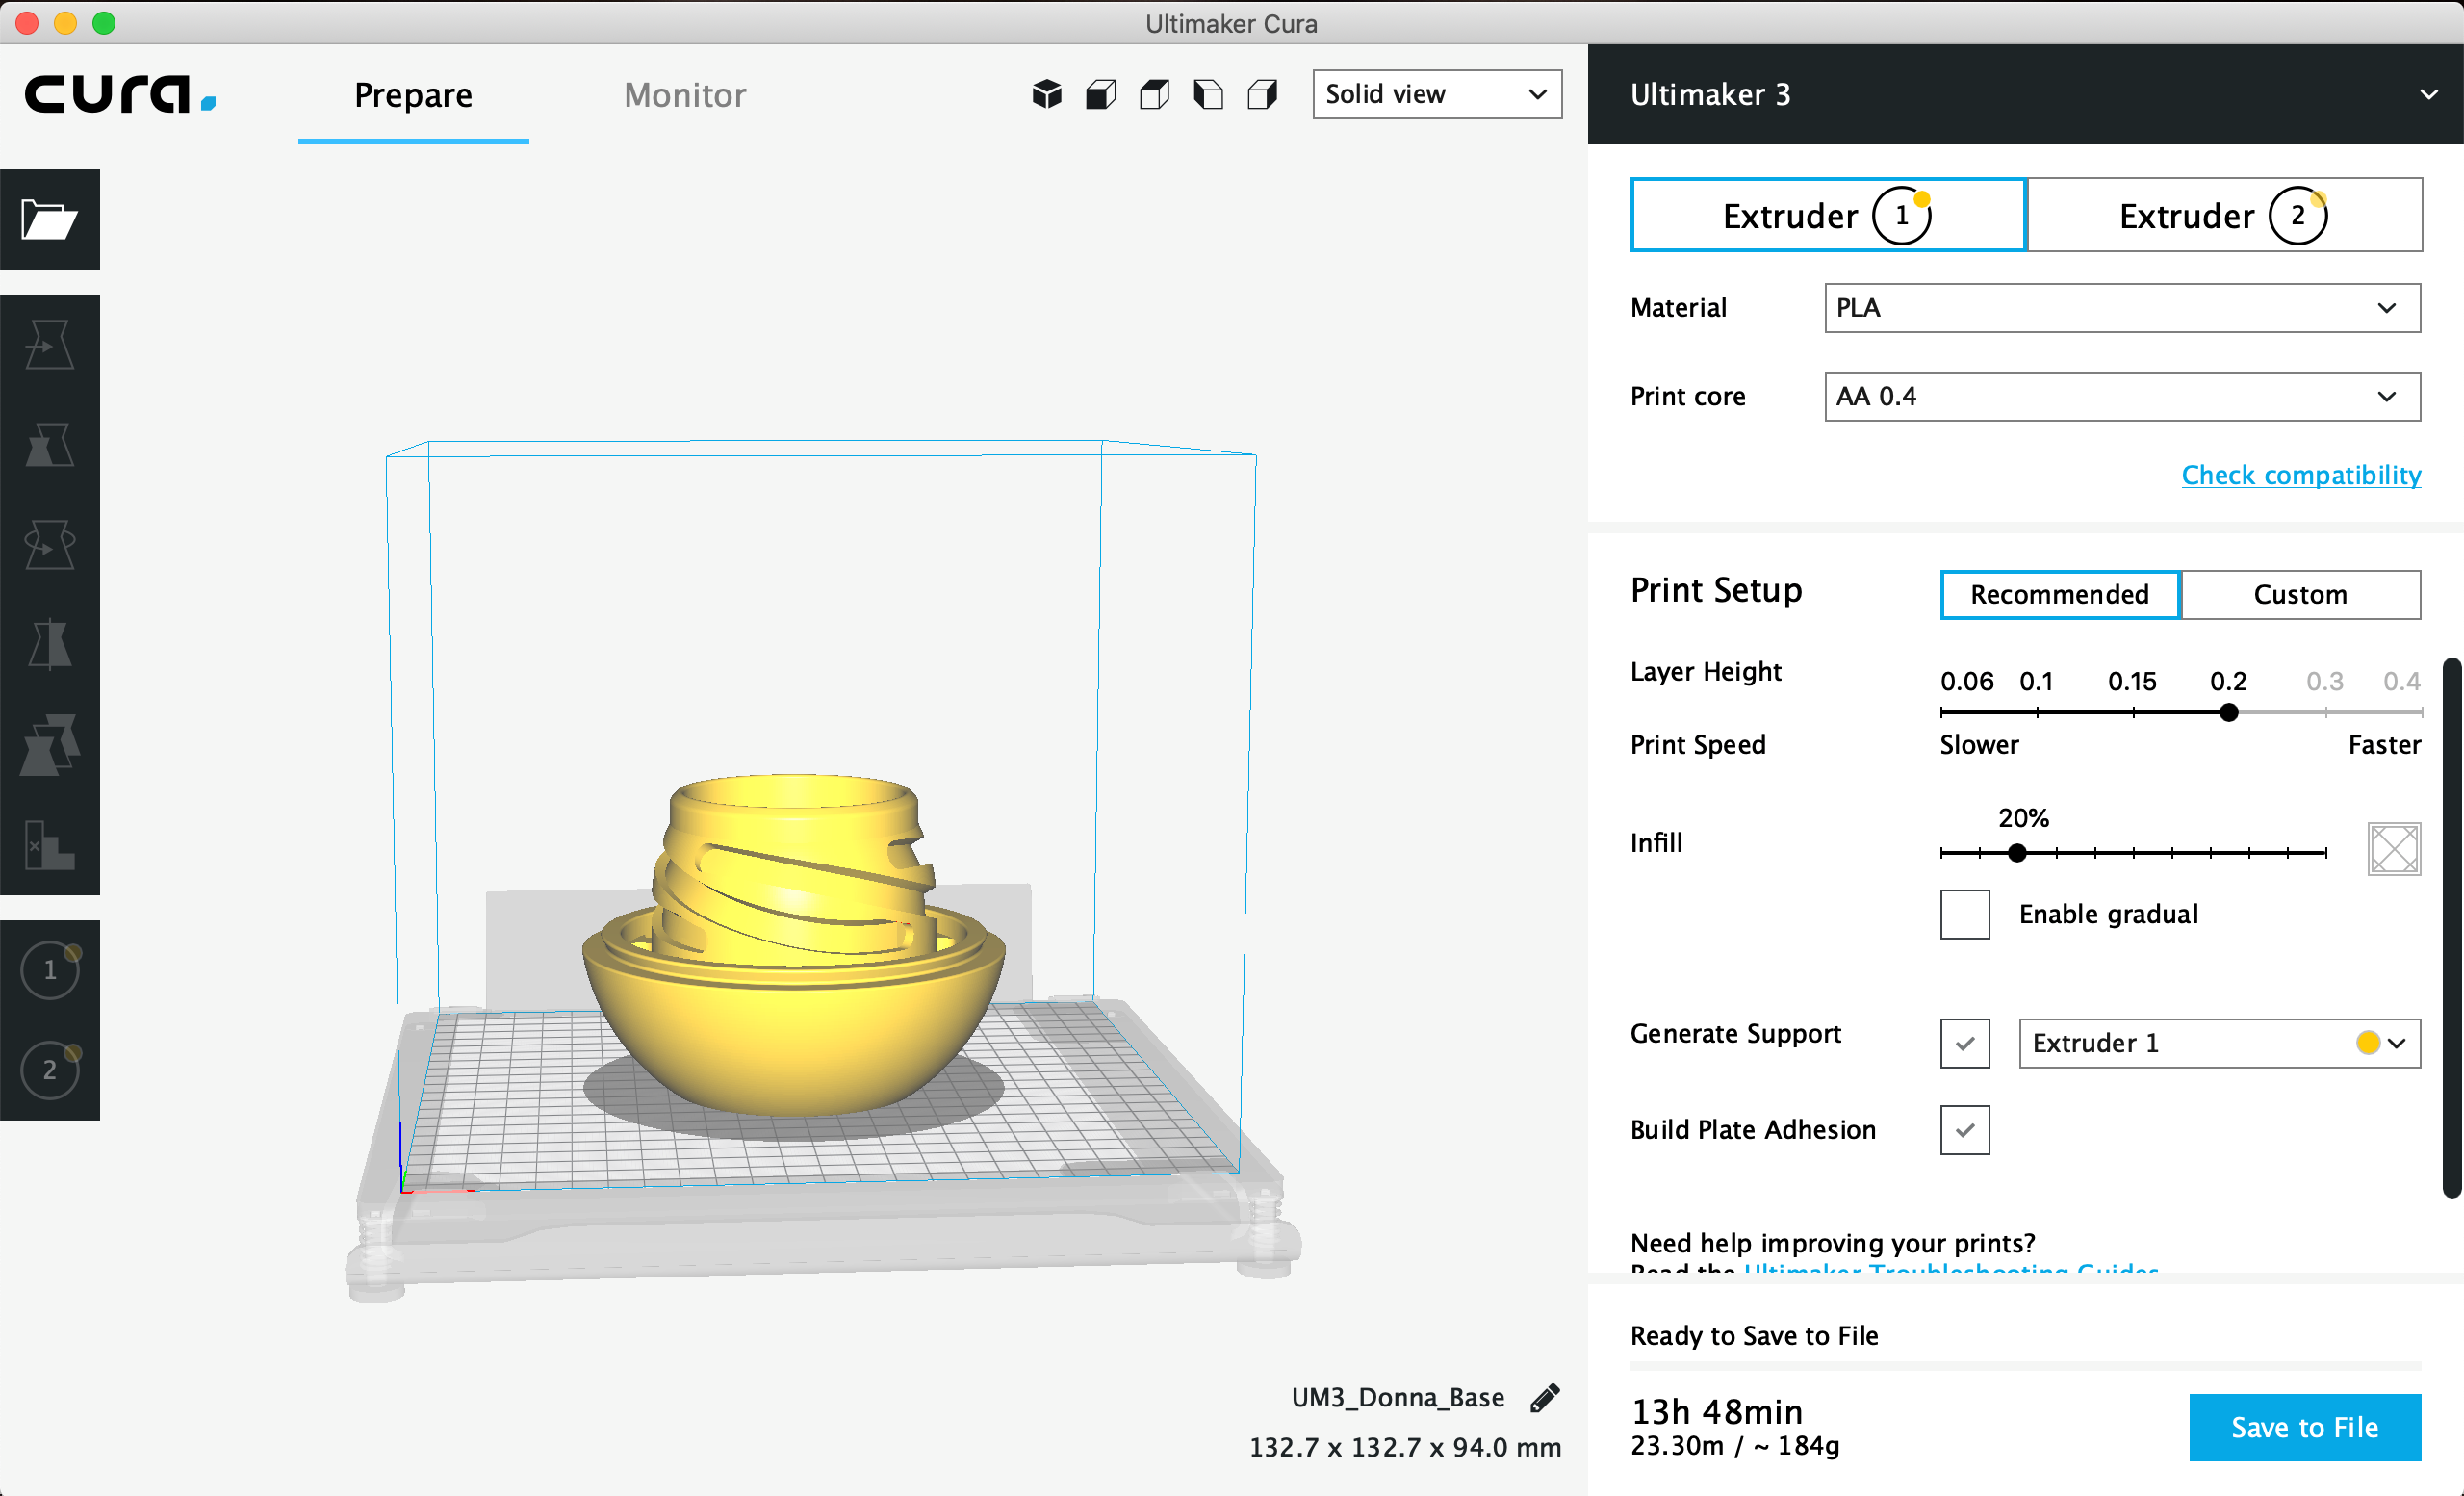Switch to the top camera view
The height and width of the screenshot is (1496, 2464).
(x=1155, y=95)
